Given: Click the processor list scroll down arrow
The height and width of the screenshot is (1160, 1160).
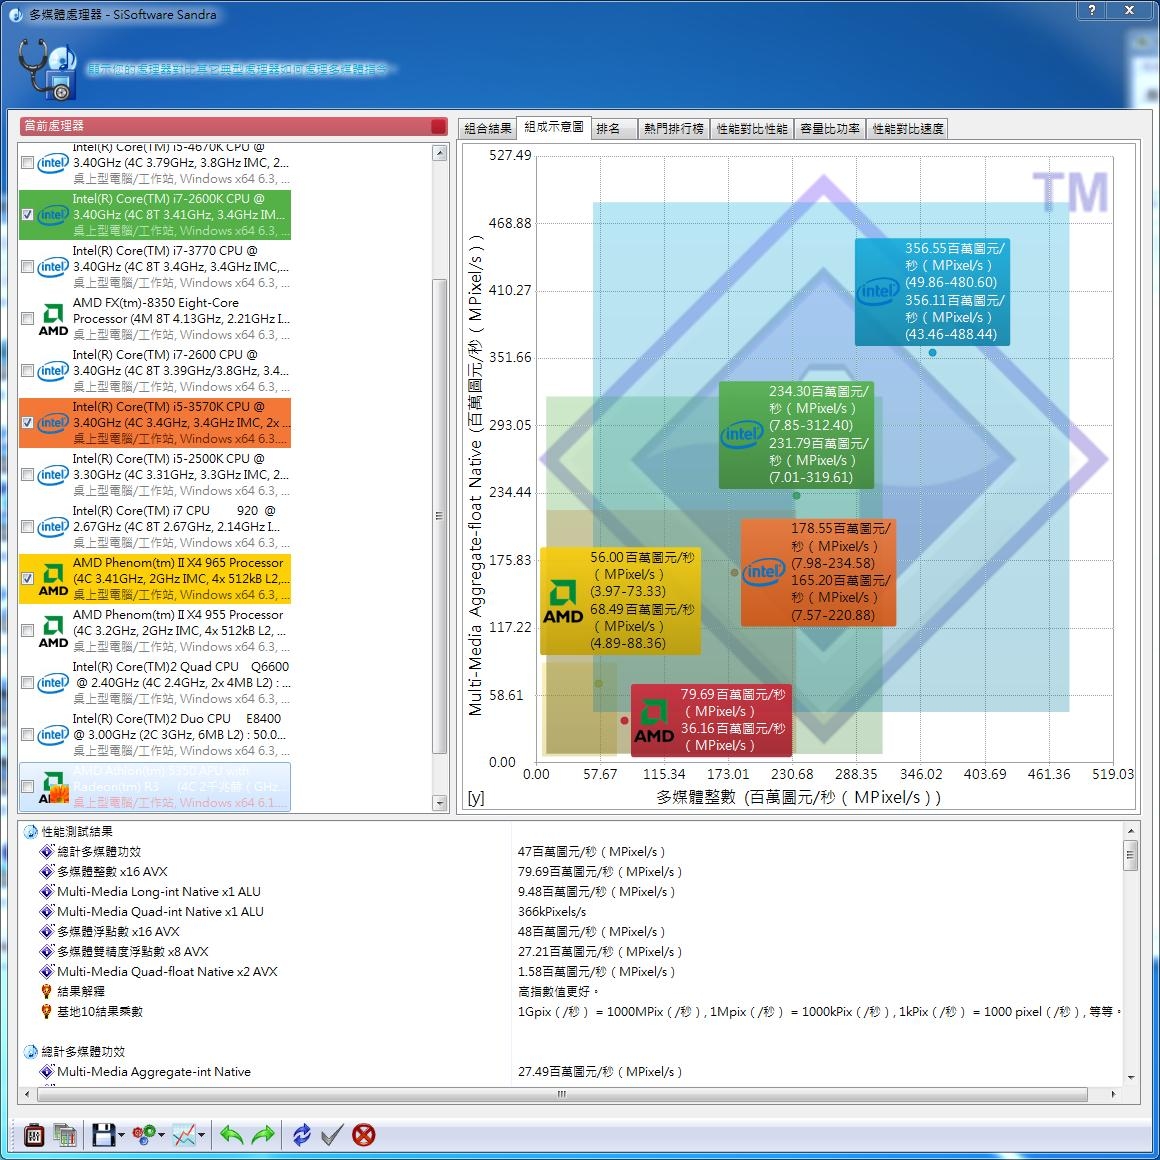Looking at the screenshot, I should point(439,803).
